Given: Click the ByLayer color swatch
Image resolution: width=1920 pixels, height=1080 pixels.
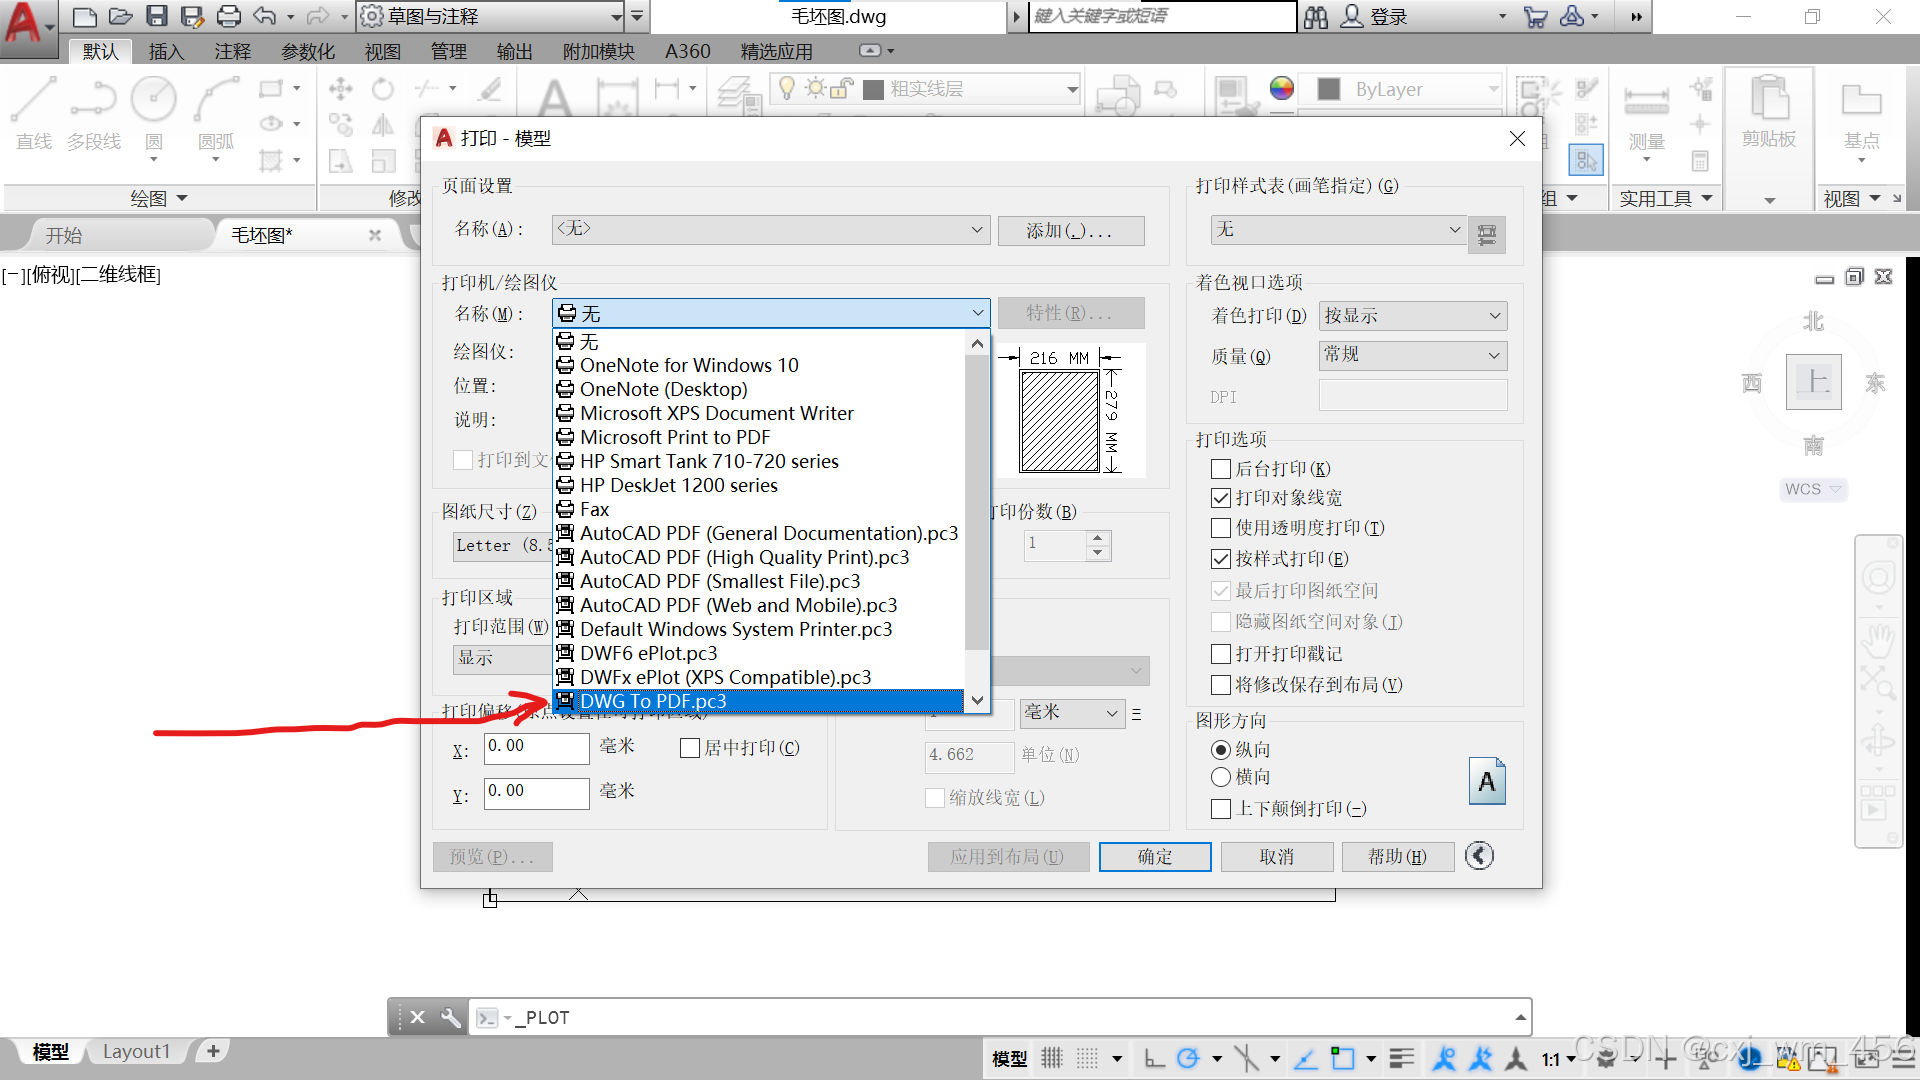Looking at the screenshot, I should pyautogui.click(x=1329, y=89).
